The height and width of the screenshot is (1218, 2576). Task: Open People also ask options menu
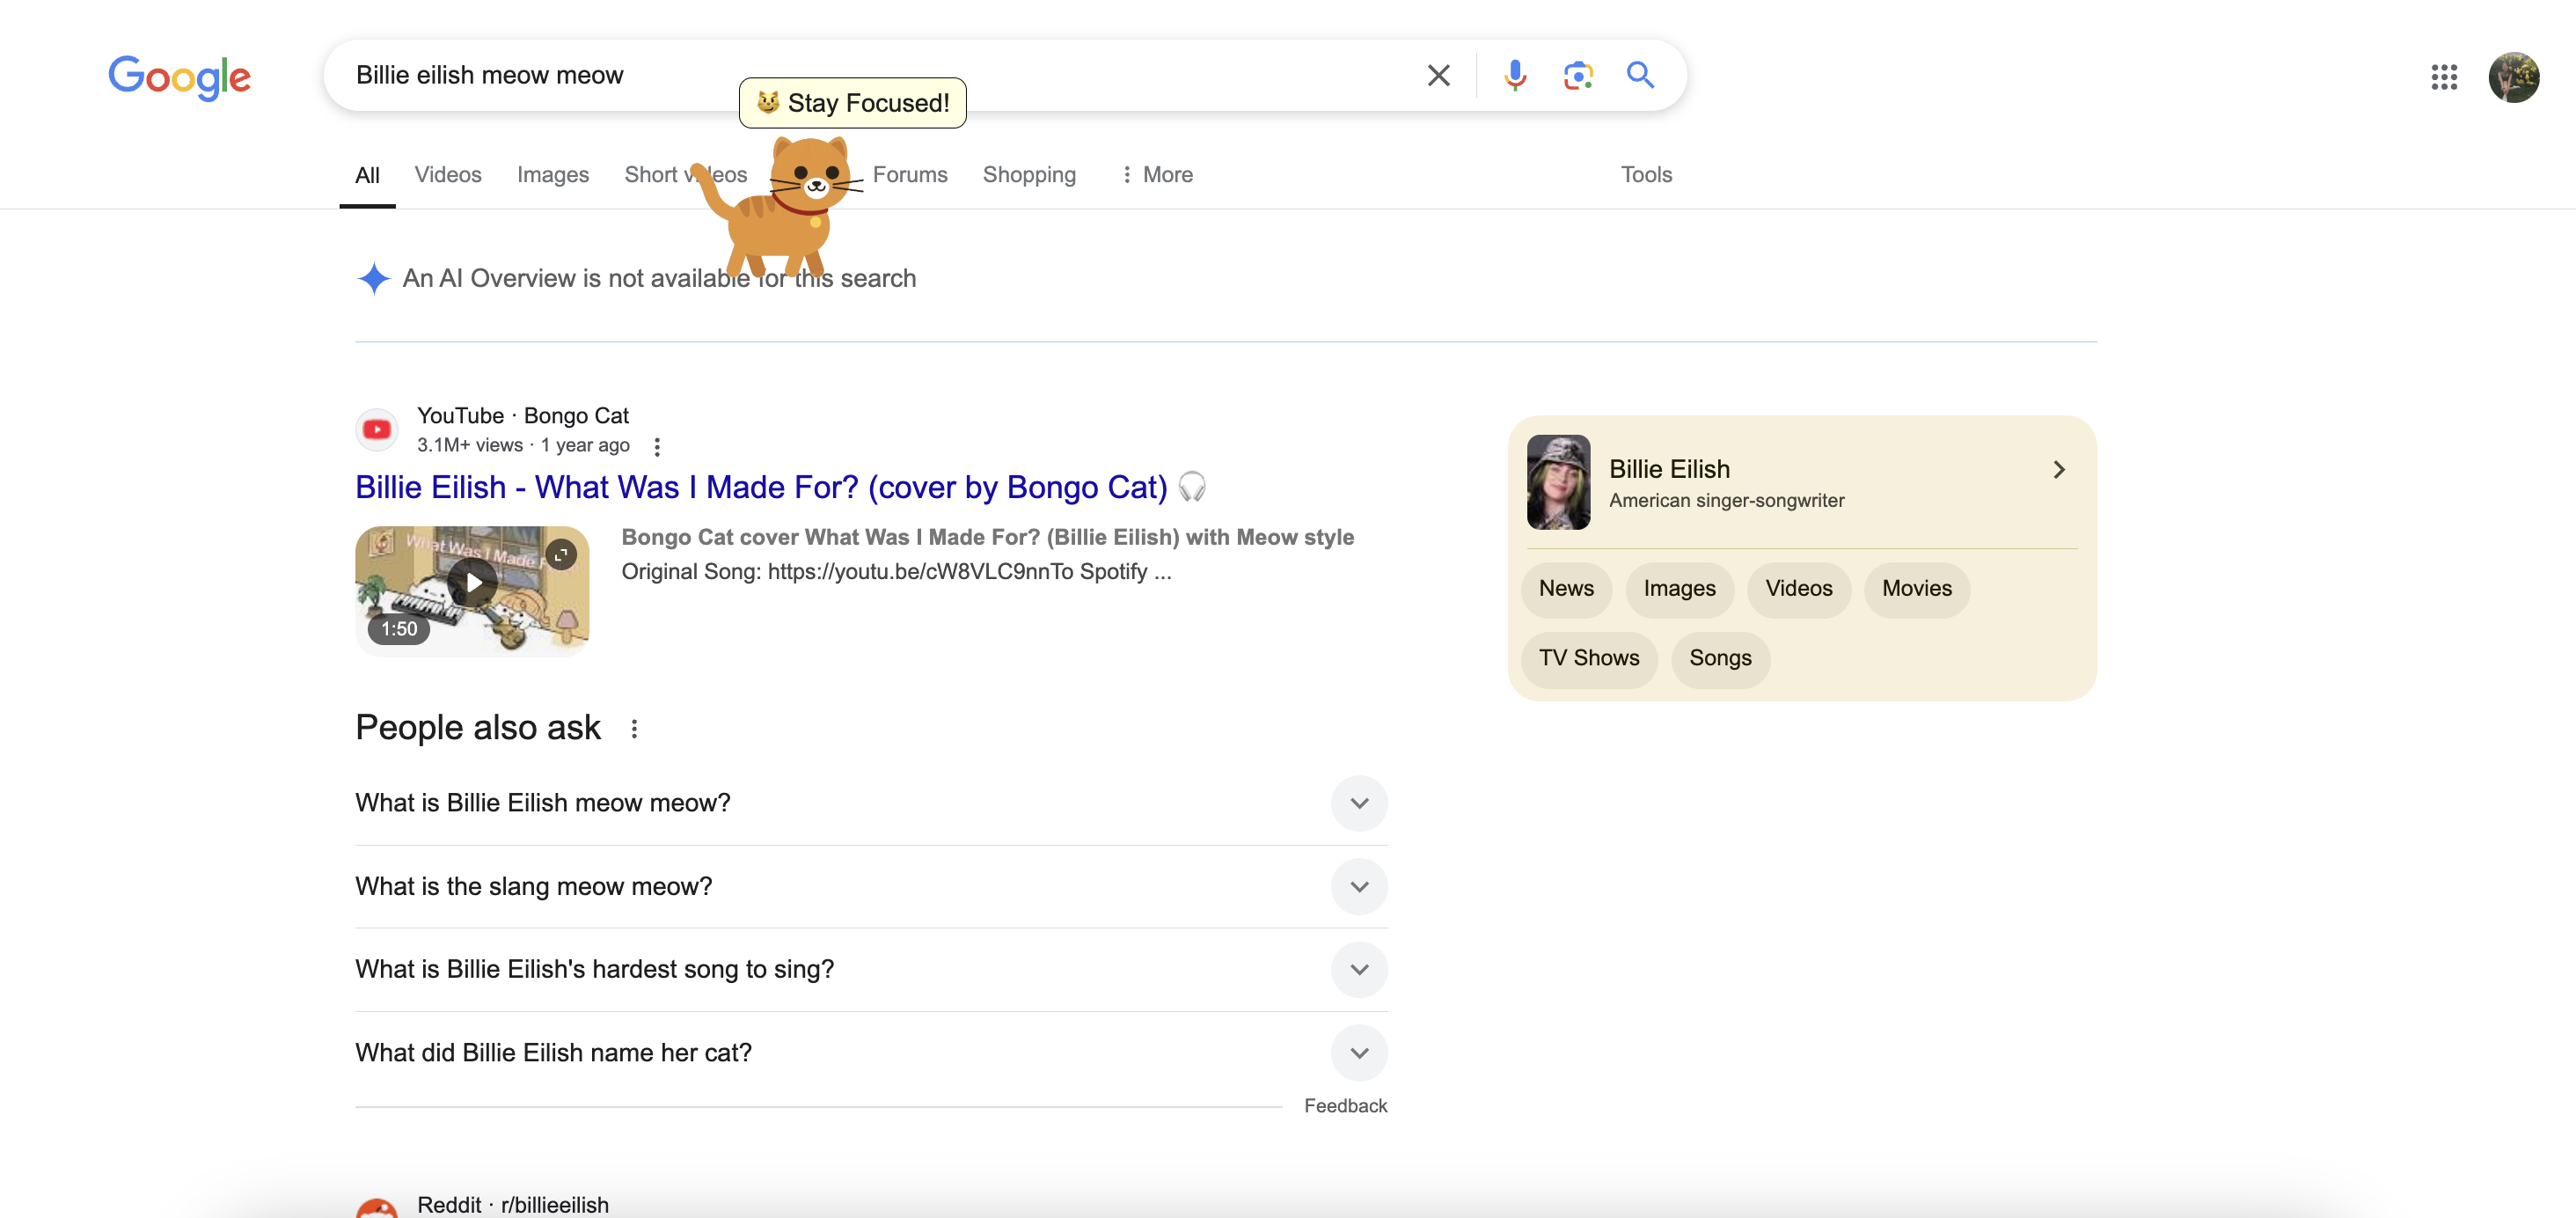point(634,729)
